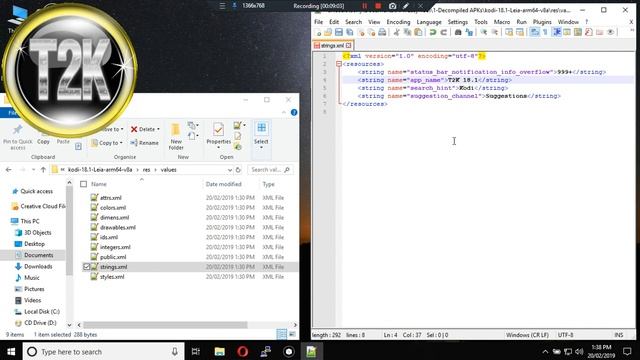Go up one folder level in Explorer
Viewport: 640px width, 360px height.
point(43,169)
